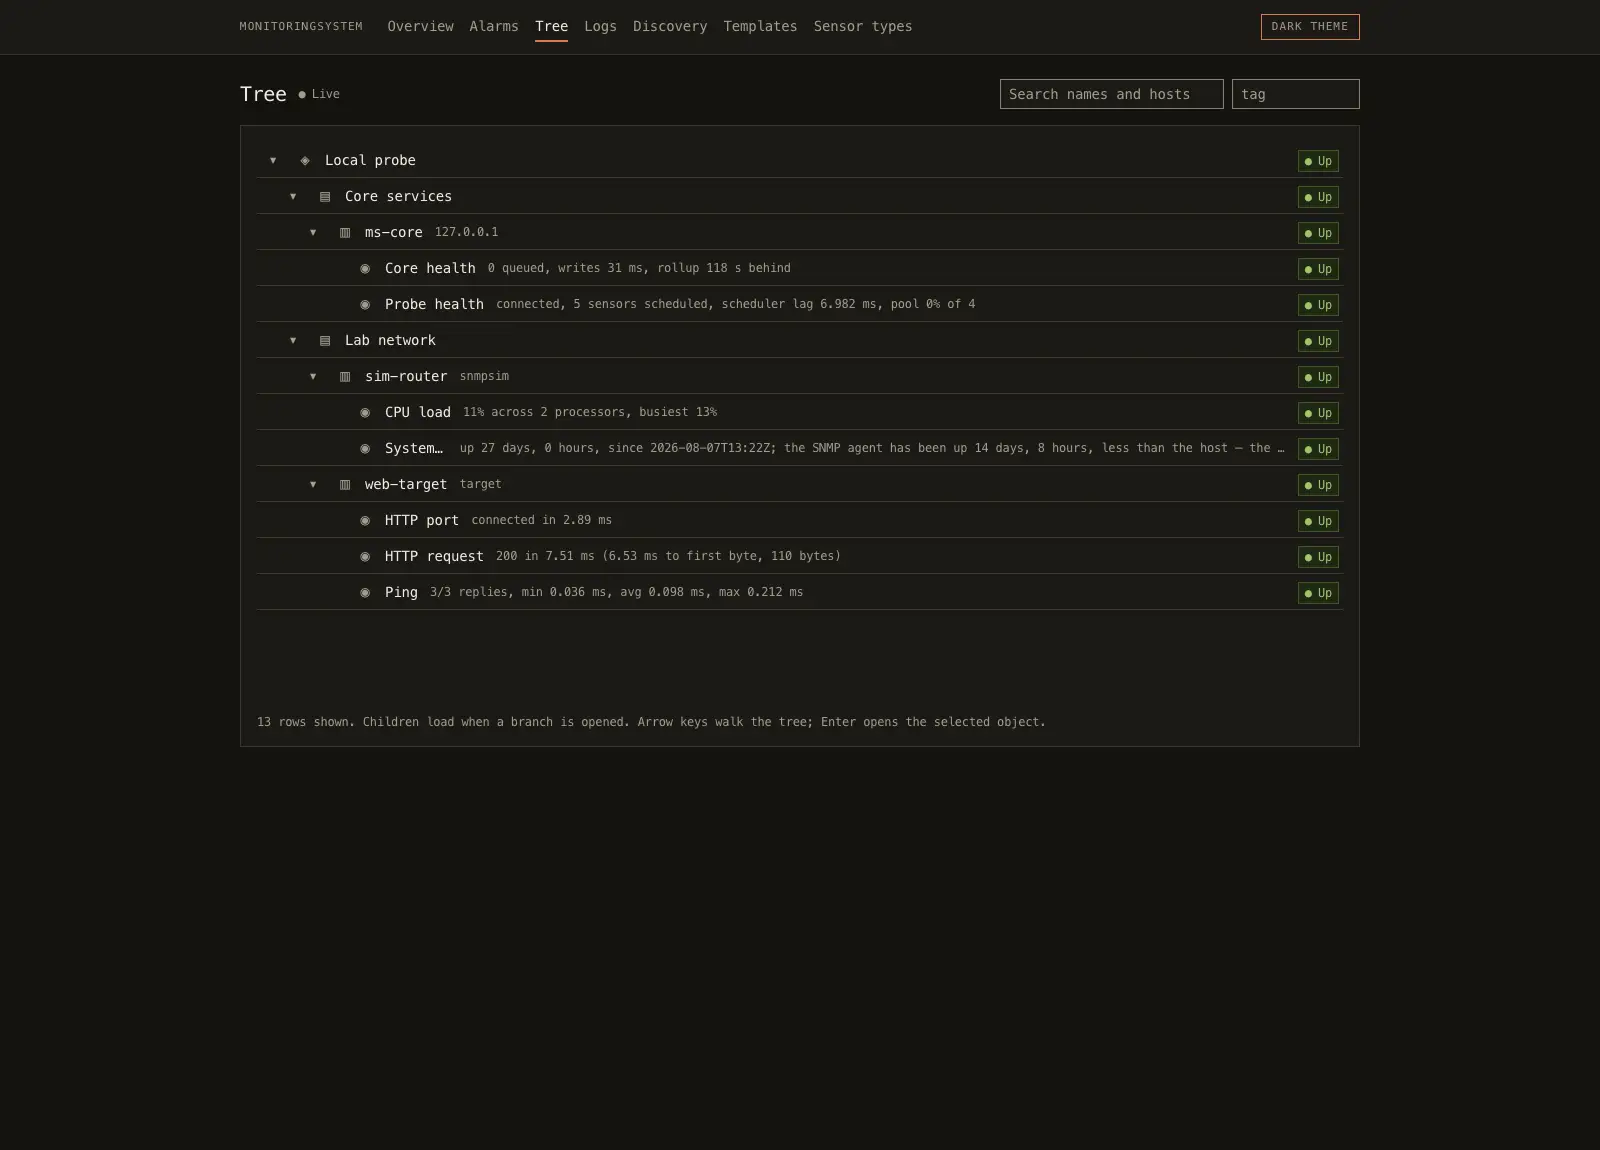Click the Up badge on HTTP port row

tap(1318, 521)
